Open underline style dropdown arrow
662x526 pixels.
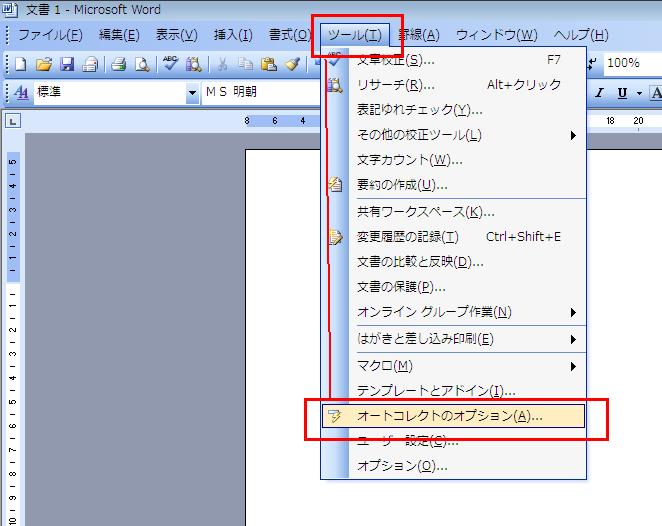[x=639, y=93]
